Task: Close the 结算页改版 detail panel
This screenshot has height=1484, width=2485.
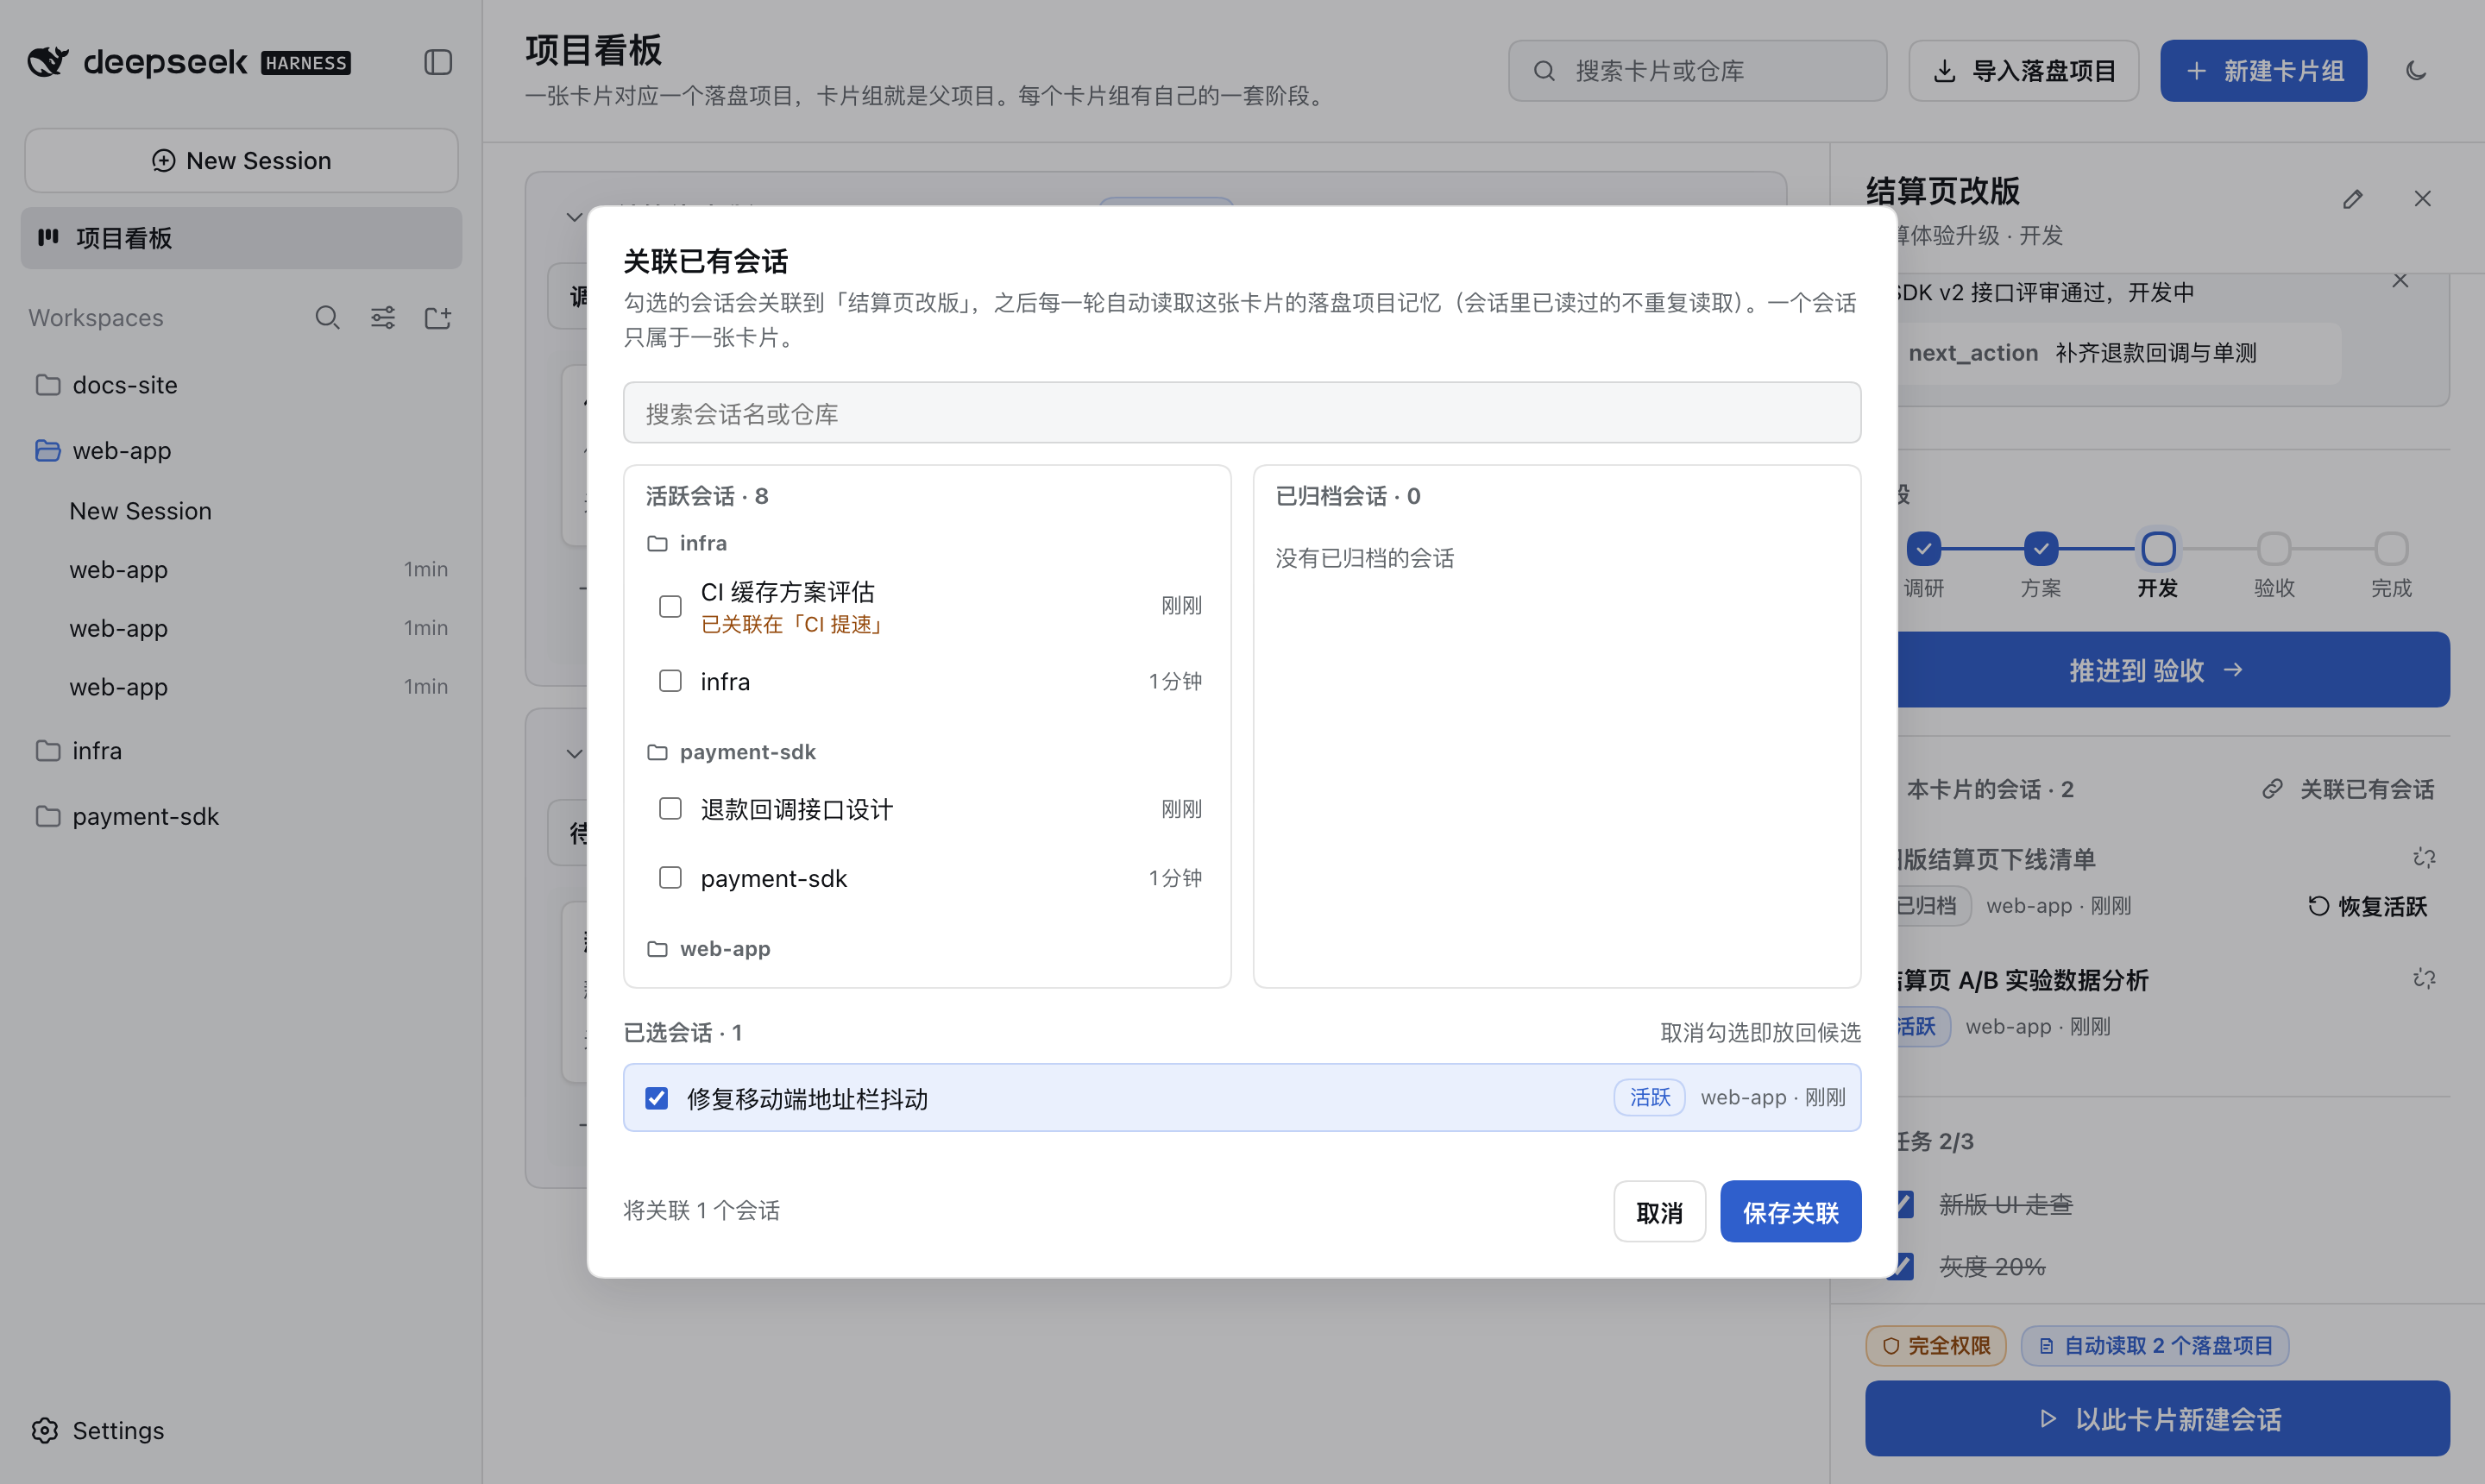Action: (x=2422, y=199)
